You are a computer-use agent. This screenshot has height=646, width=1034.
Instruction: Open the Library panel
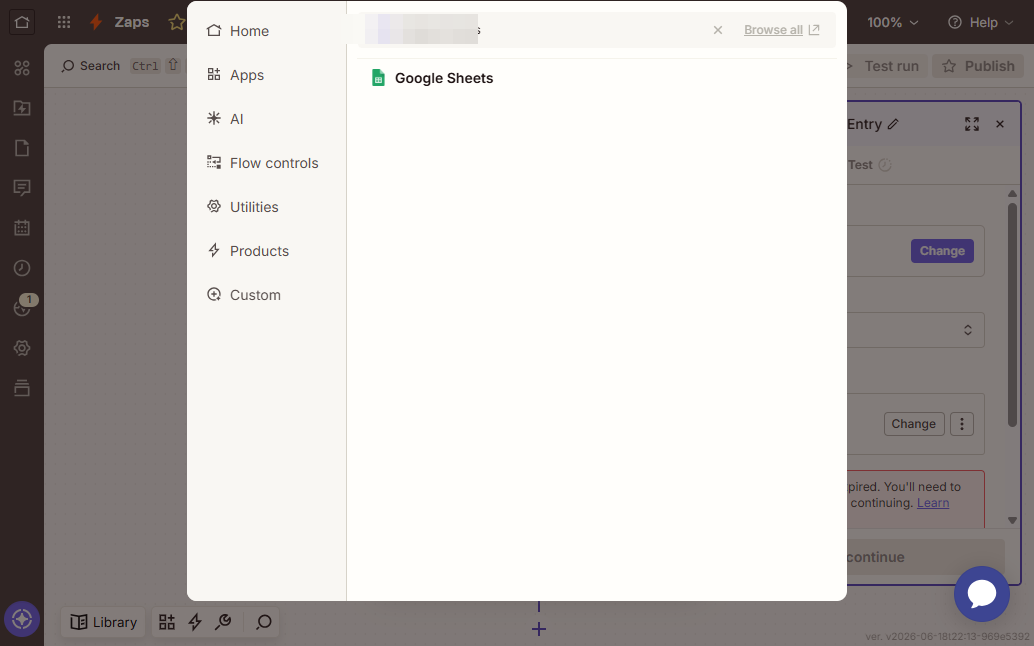(x=104, y=622)
